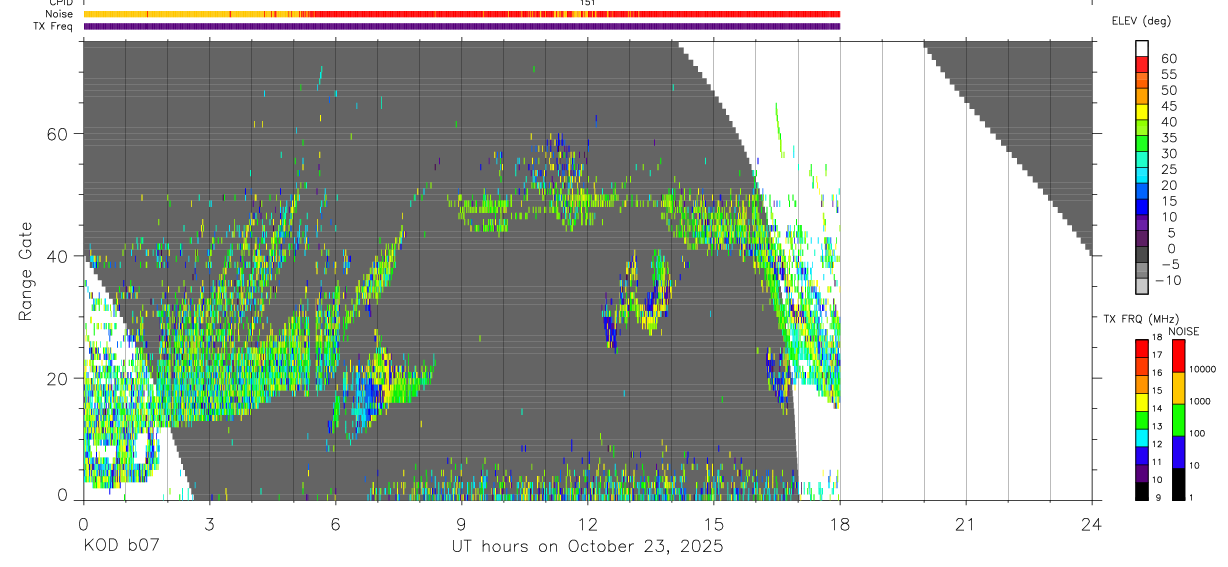
Task: Pick the light gray bottom segment of ELEV bar
Action: click(x=1142, y=287)
